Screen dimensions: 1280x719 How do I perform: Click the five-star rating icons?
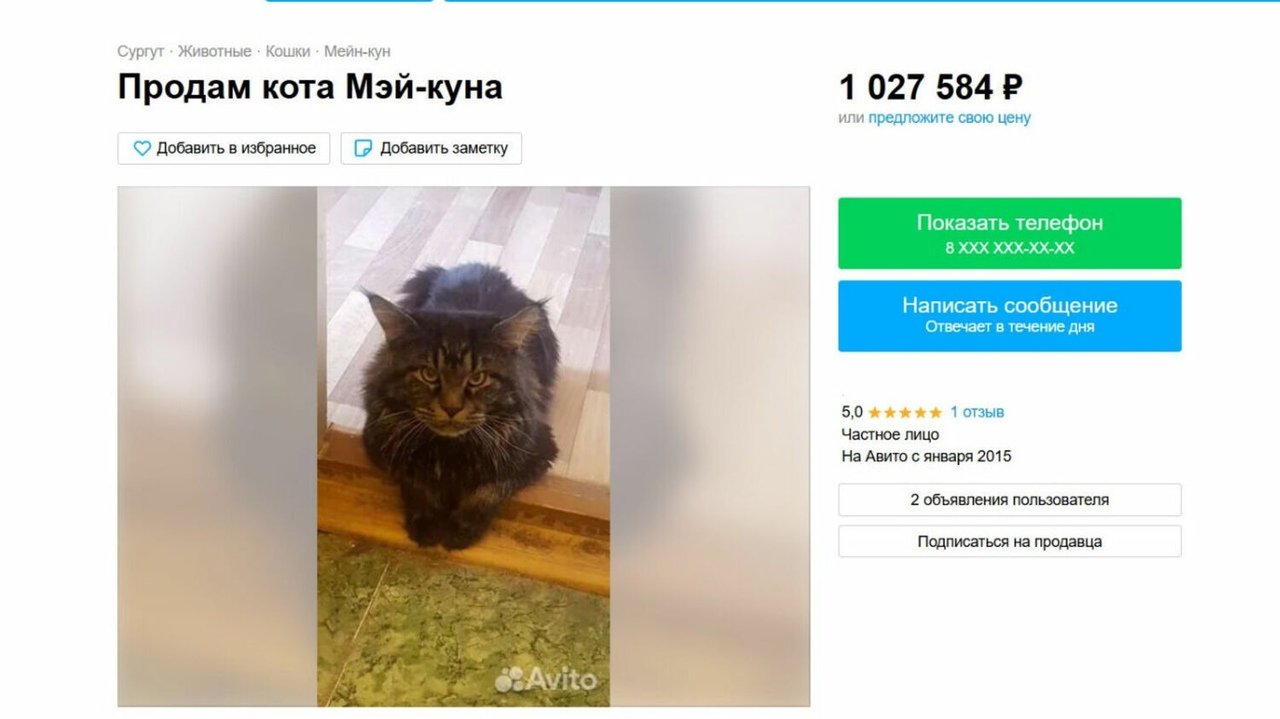pyautogui.click(x=905, y=412)
